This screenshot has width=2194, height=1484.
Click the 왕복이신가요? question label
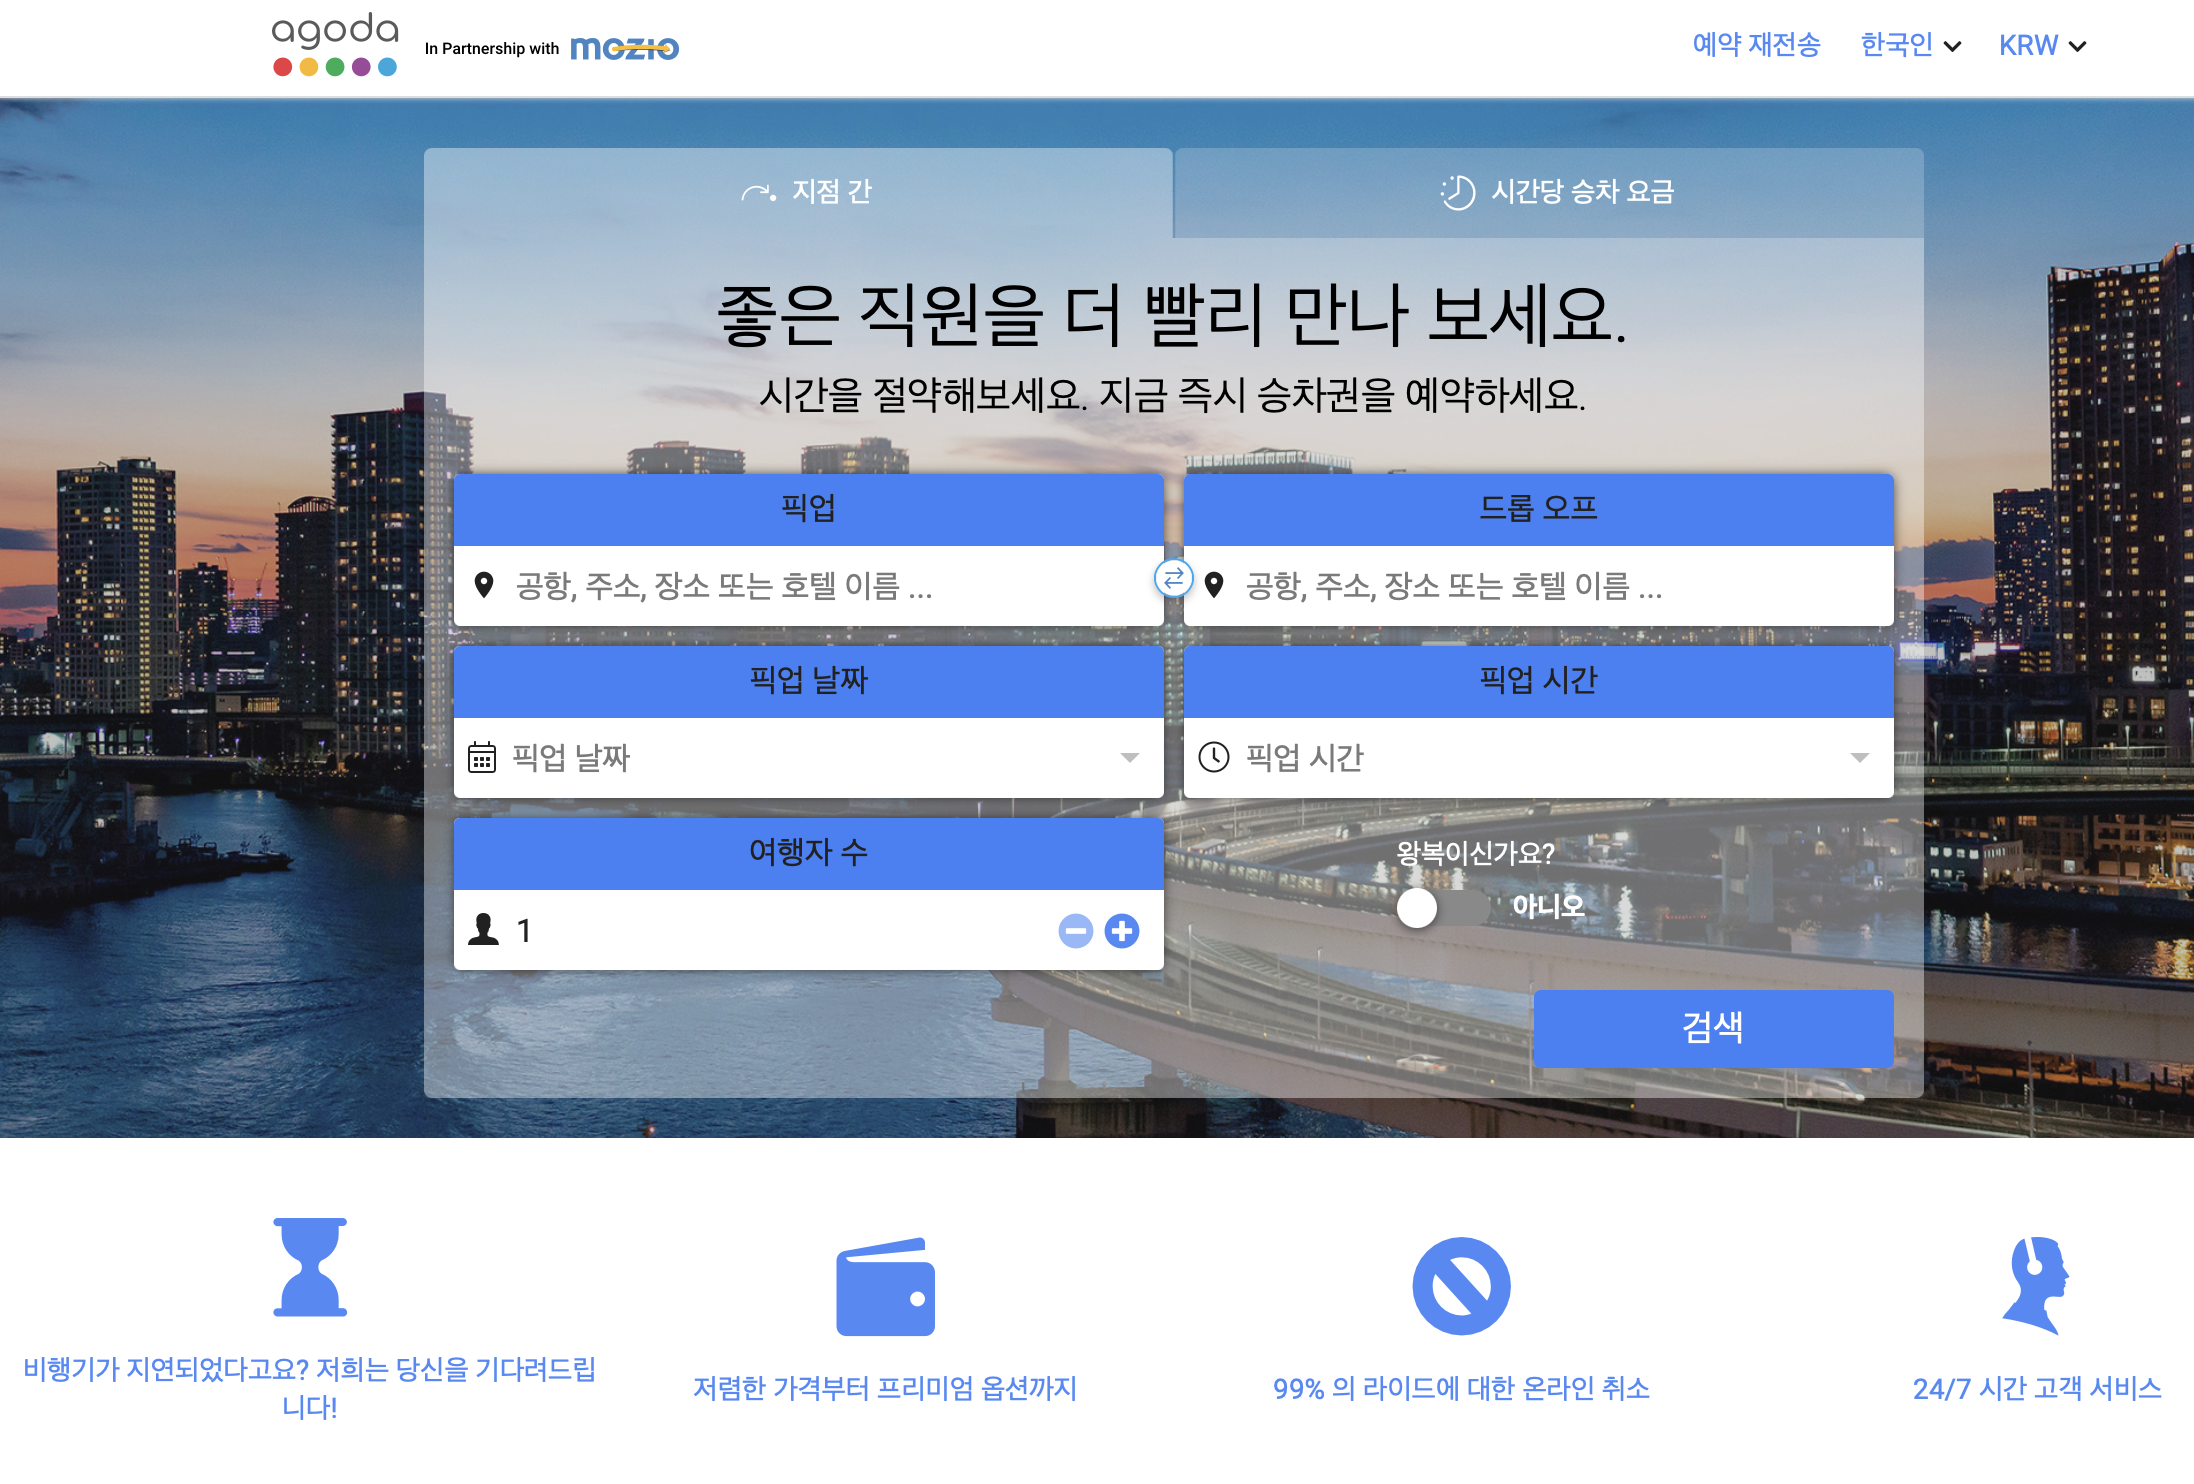1475,853
